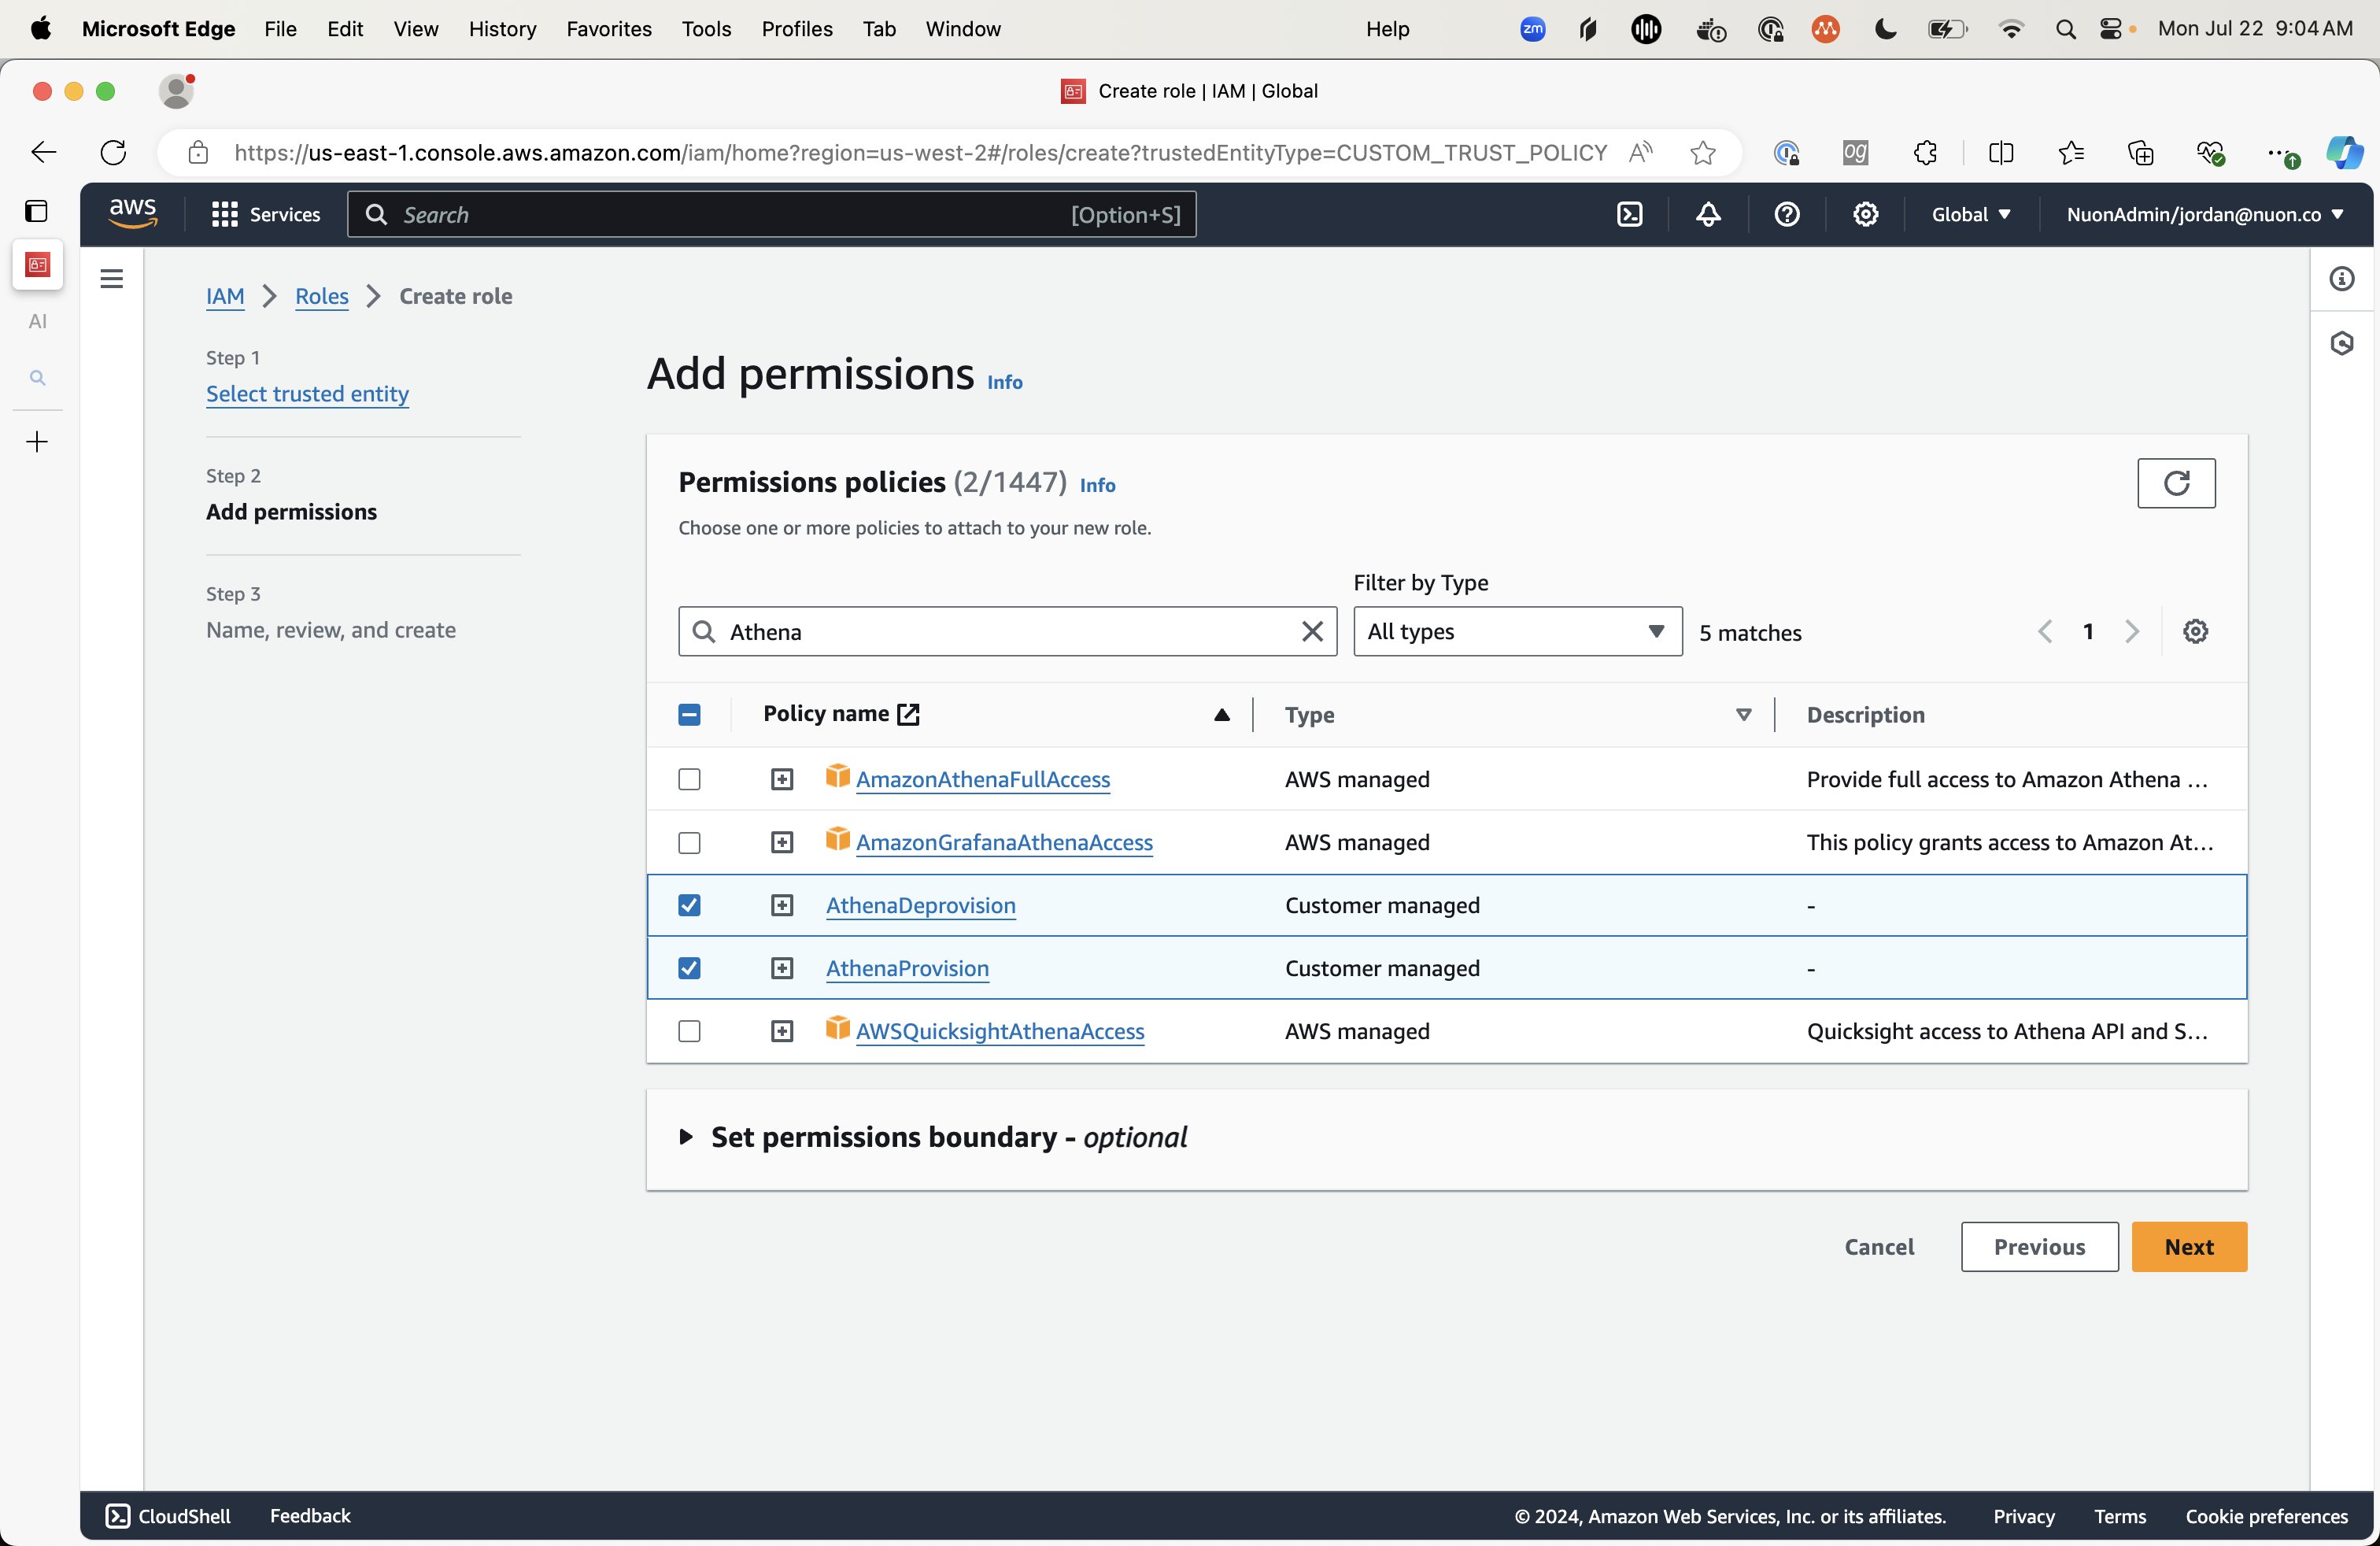Open the Filter by Type dropdown
Image resolution: width=2380 pixels, height=1546 pixels.
point(1516,632)
